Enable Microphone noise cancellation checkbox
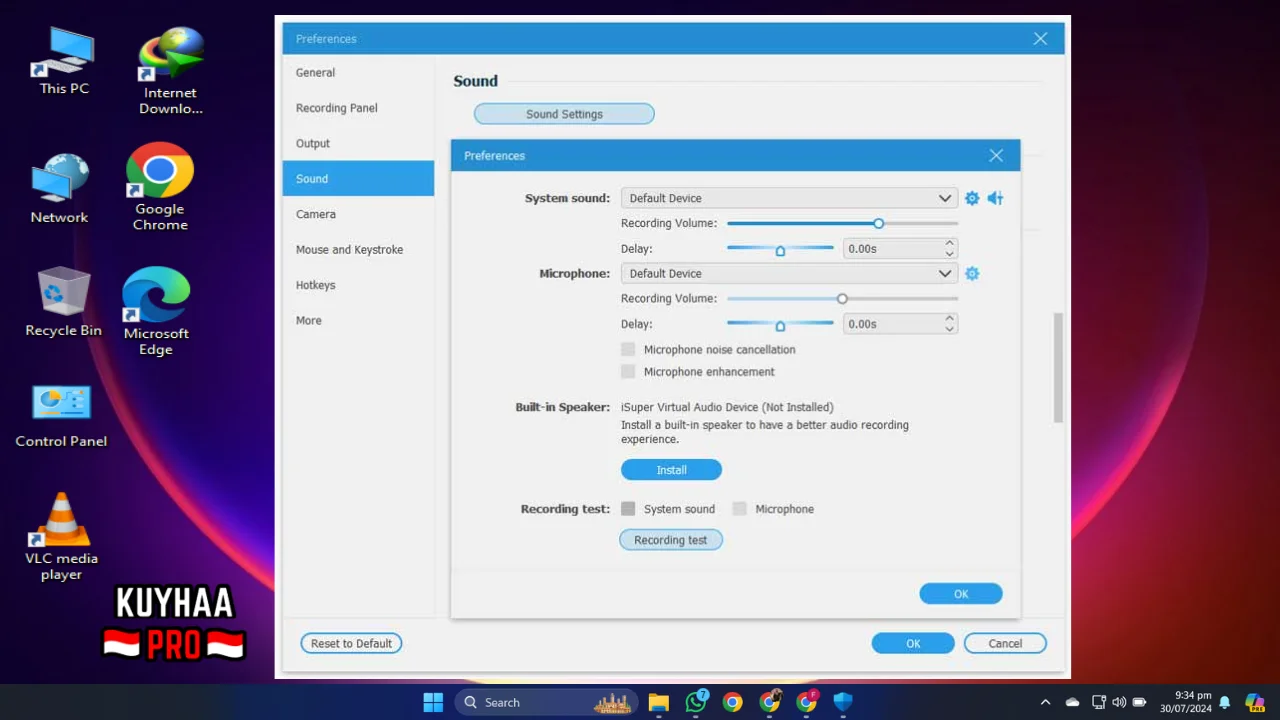The height and width of the screenshot is (720, 1280). click(628, 349)
